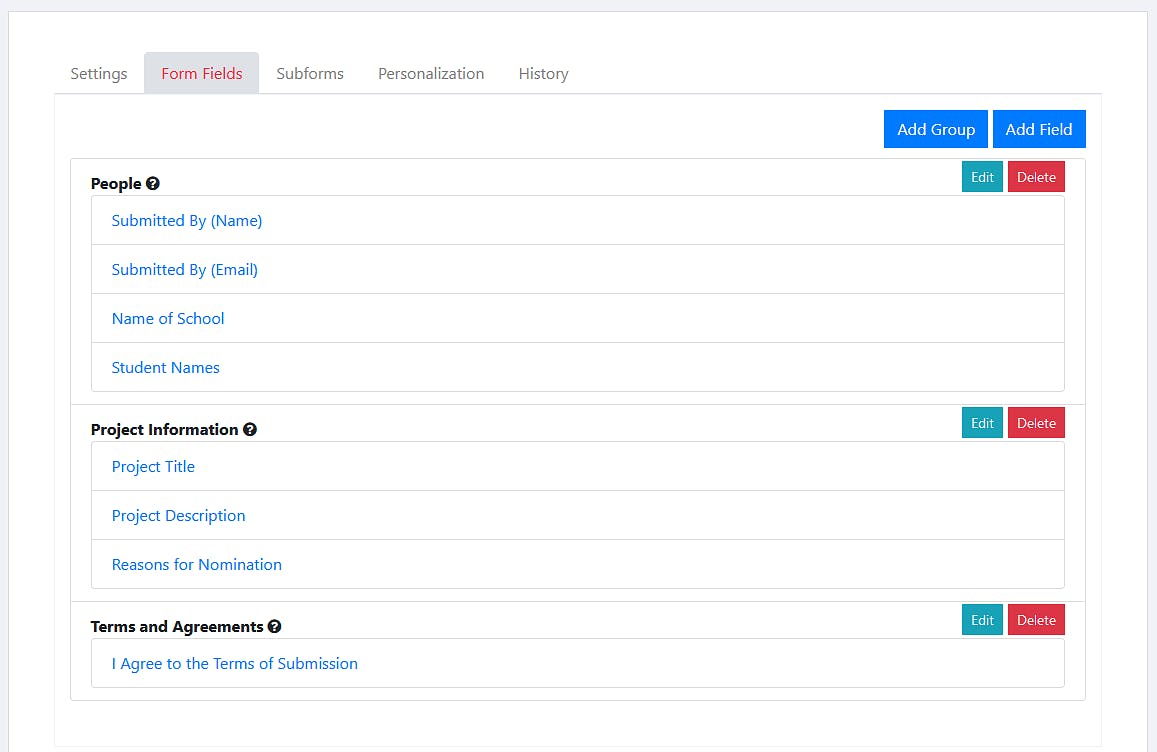Viewport: 1157px width, 752px height.
Task: Open I Agree to the Terms of Submission
Action: pos(235,664)
